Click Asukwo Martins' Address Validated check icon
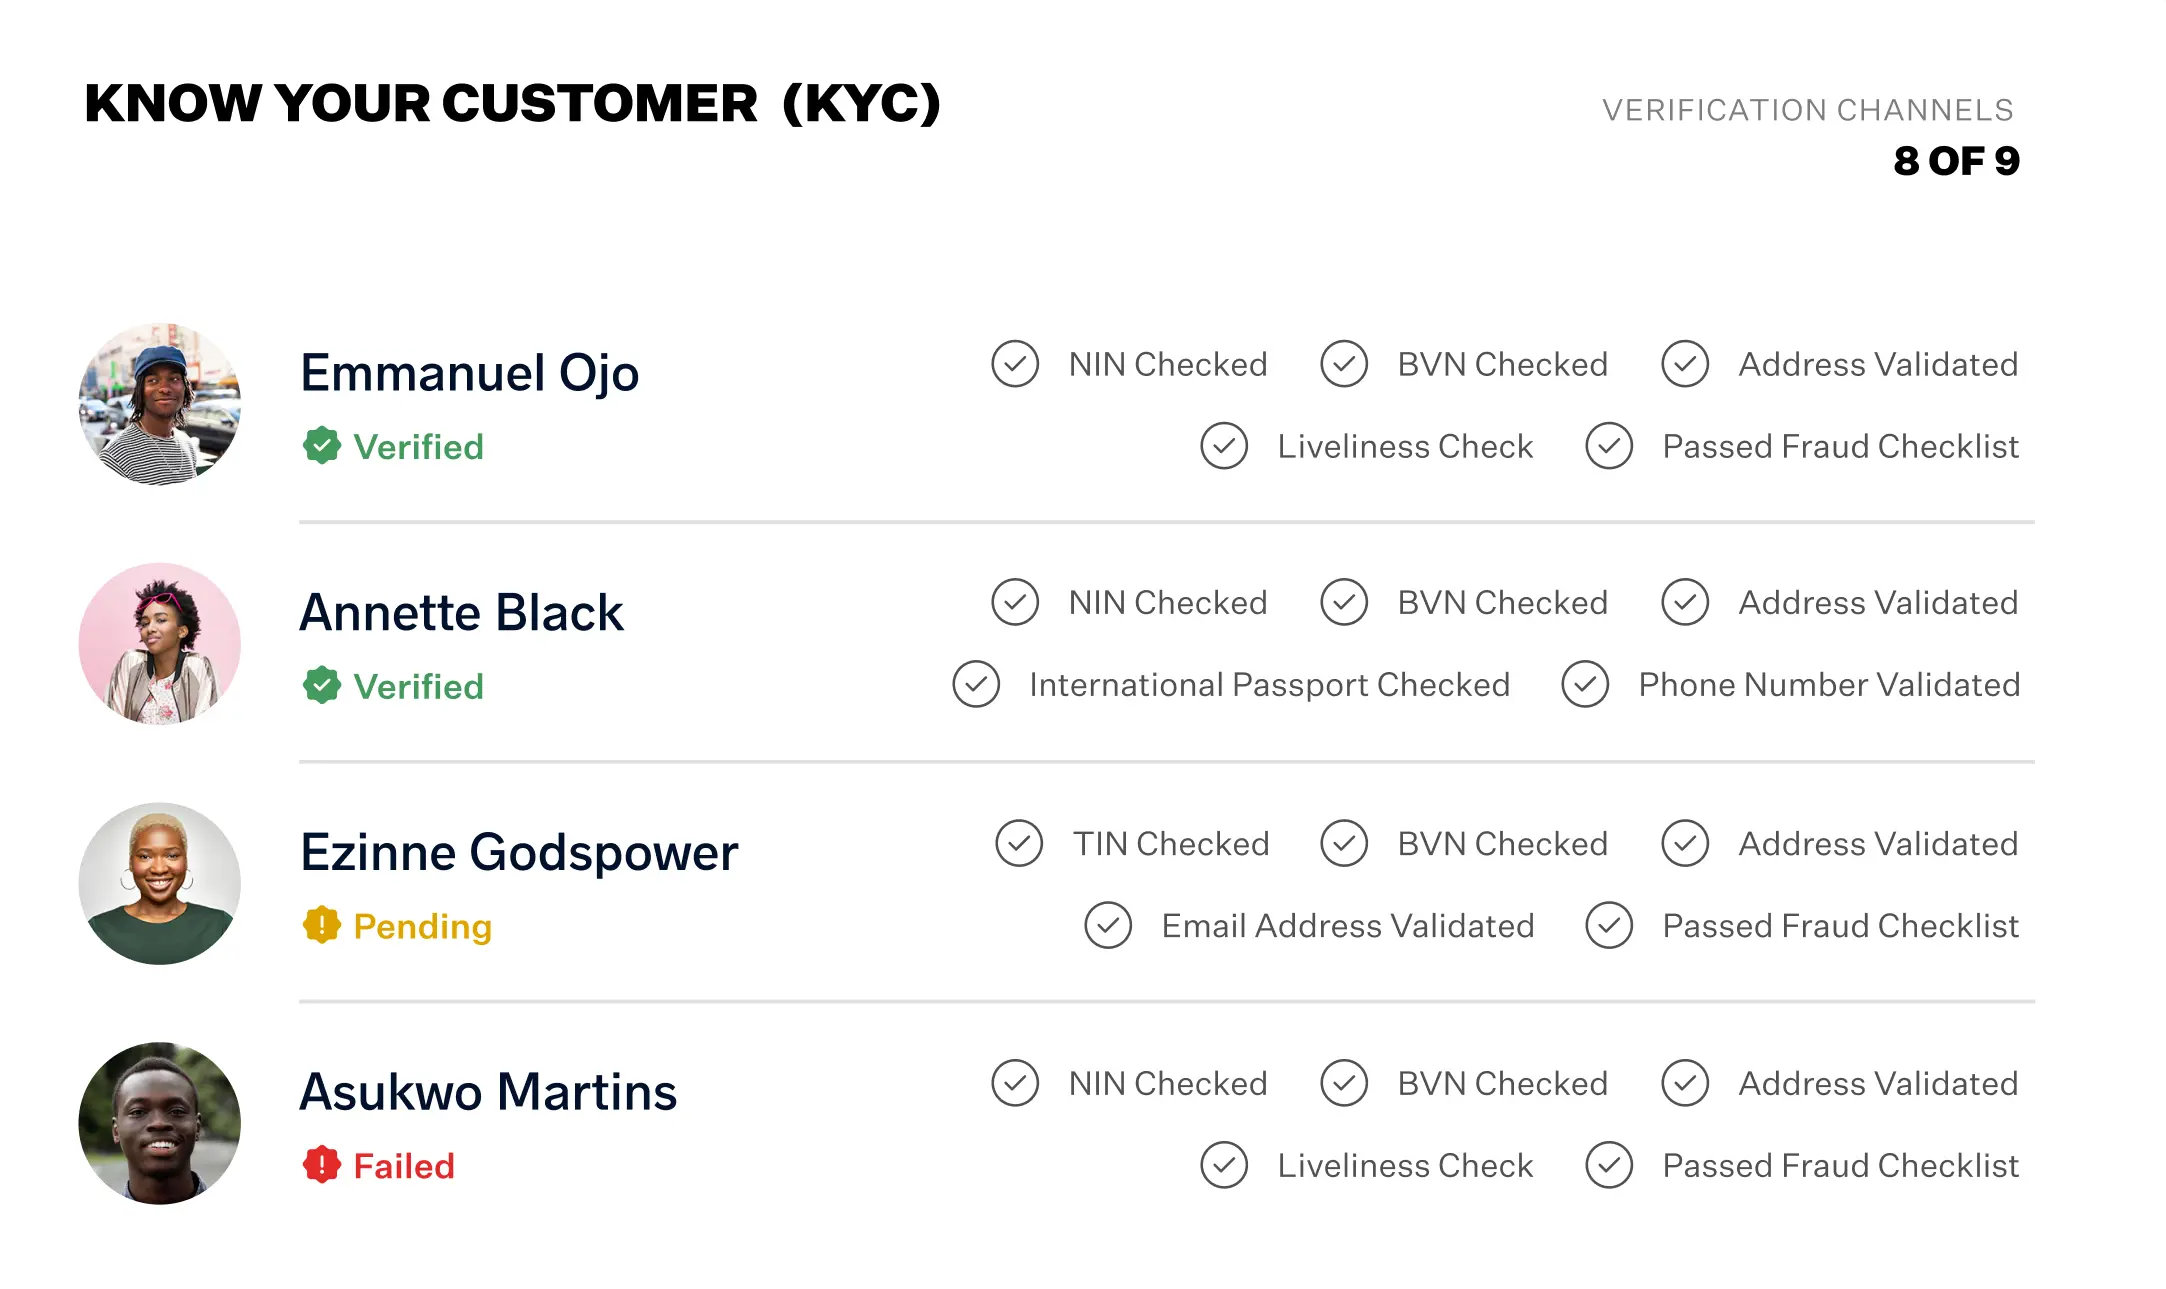This screenshot has height=1289, width=2166. [x=1685, y=1084]
